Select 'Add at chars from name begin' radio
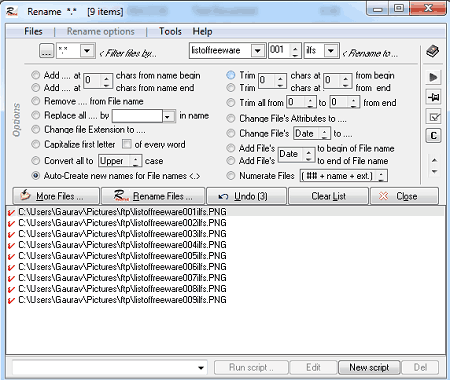450x380 pixels. click(35, 75)
